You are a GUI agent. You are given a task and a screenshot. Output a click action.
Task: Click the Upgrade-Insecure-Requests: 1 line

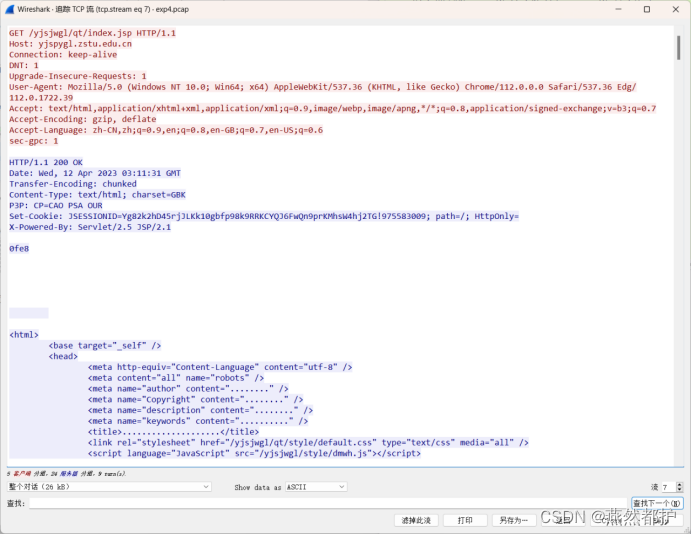tap(78, 76)
